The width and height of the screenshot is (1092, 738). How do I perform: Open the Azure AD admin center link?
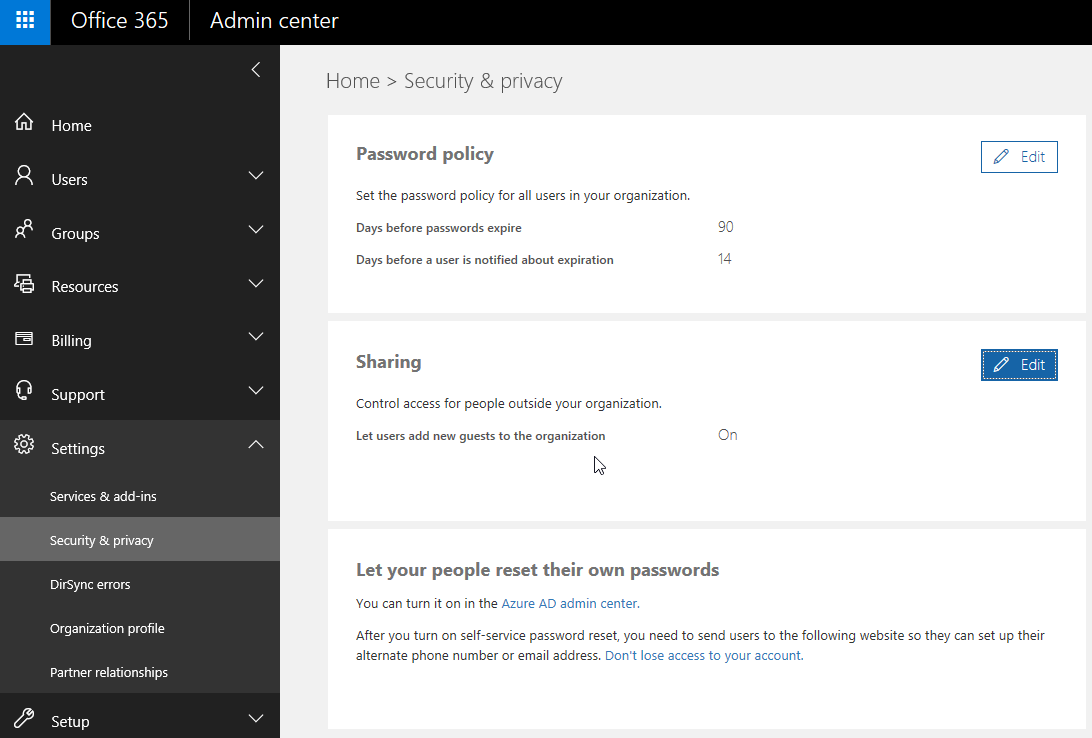click(570, 603)
